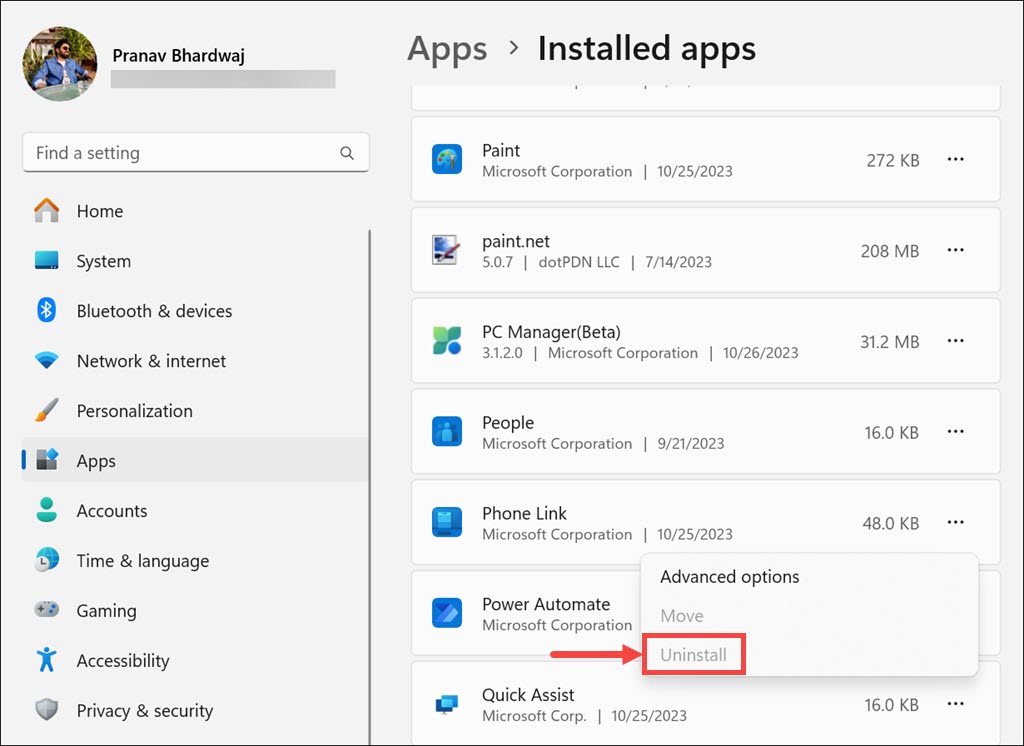
Task: Open more options for Paint
Action: coord(955,160)
